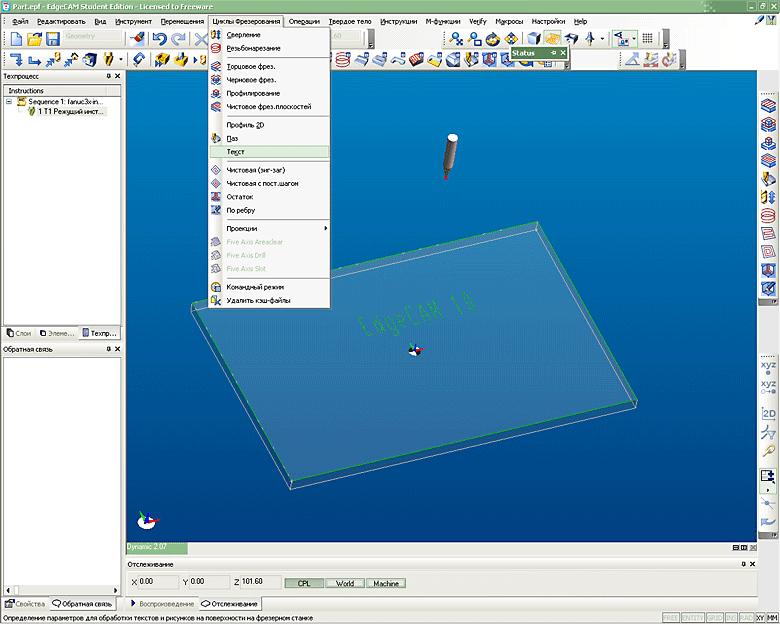Switch to the Свойства tab
The width and height of the screenshot is (780, 624).
tap(25, 604)
